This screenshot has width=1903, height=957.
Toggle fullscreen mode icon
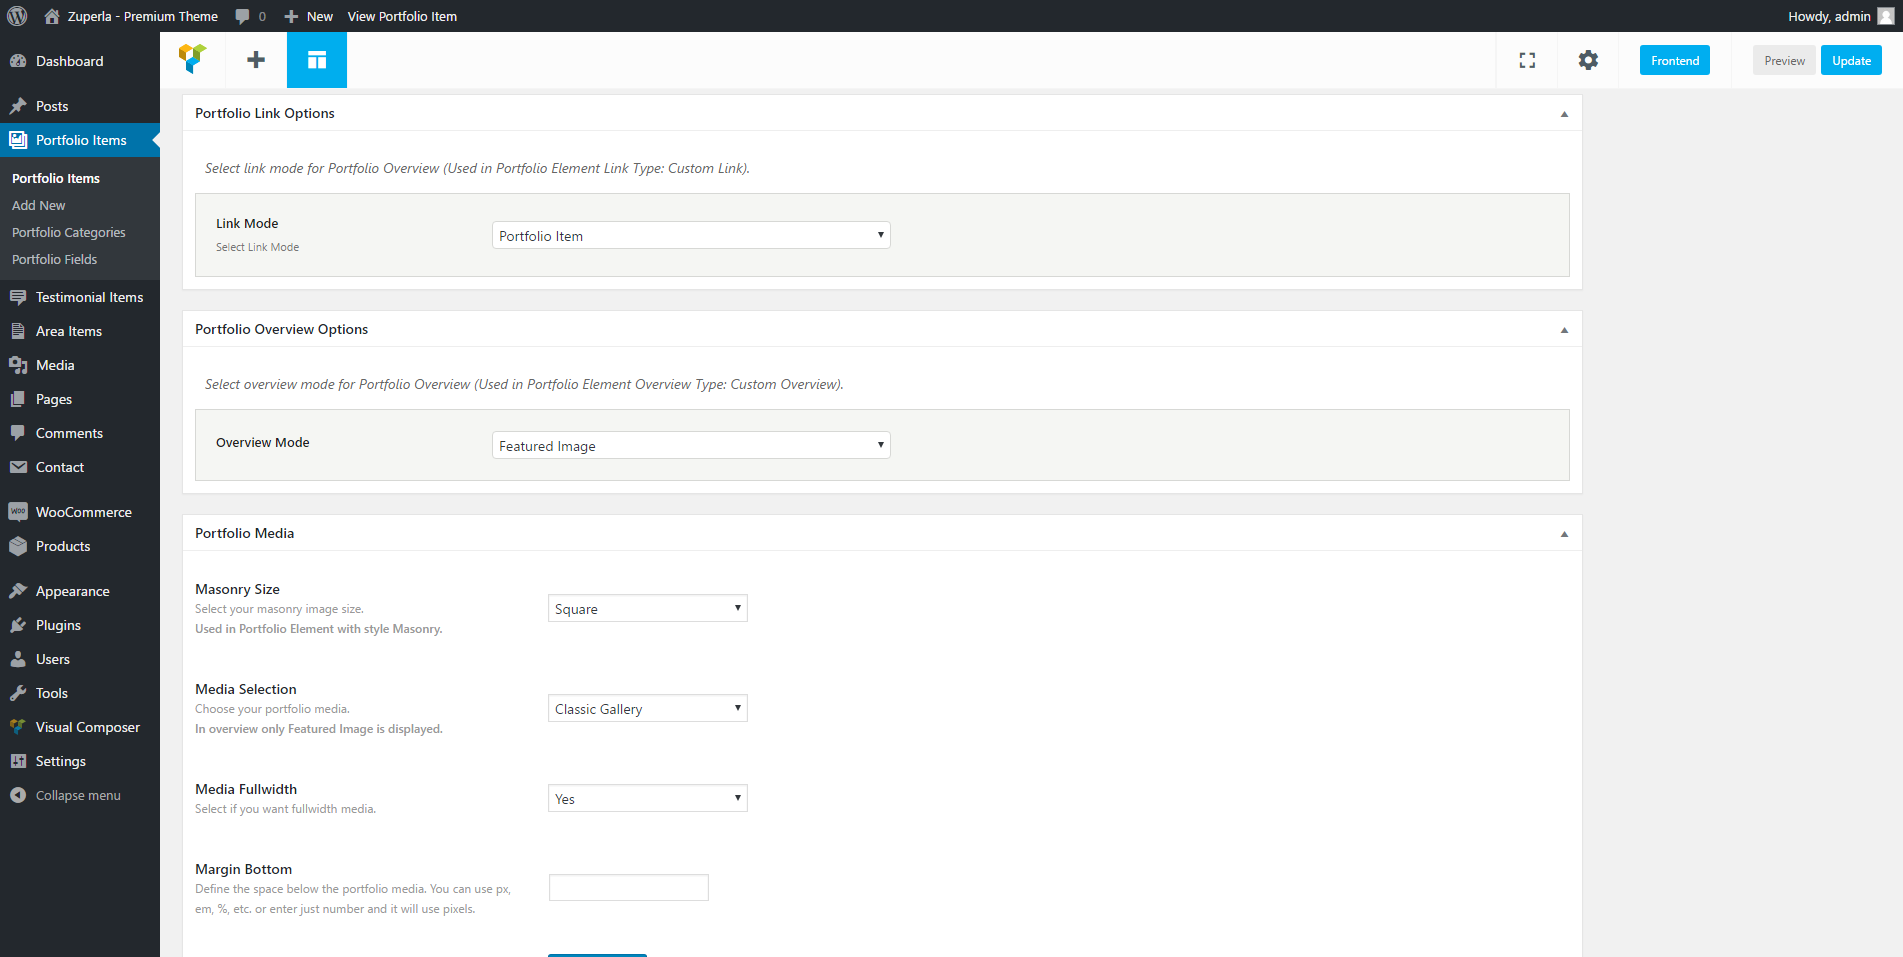[1527, 60]
